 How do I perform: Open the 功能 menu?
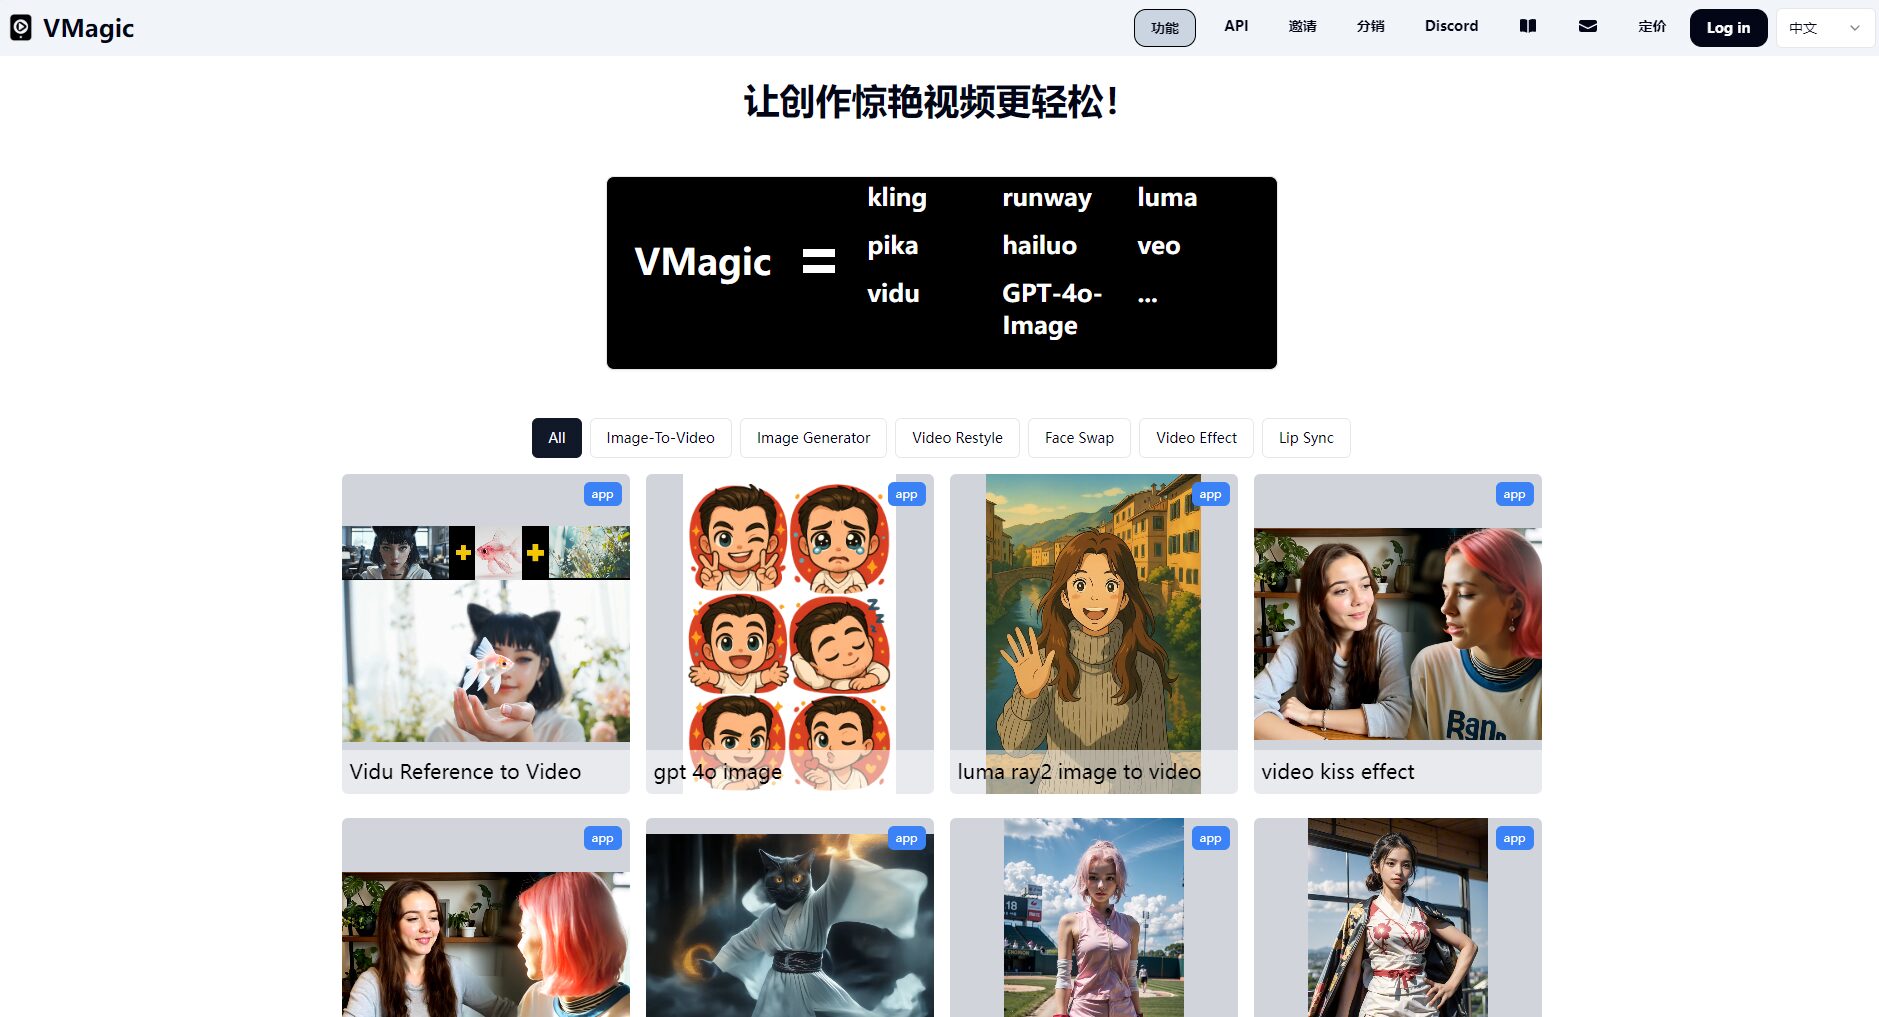1165,28
